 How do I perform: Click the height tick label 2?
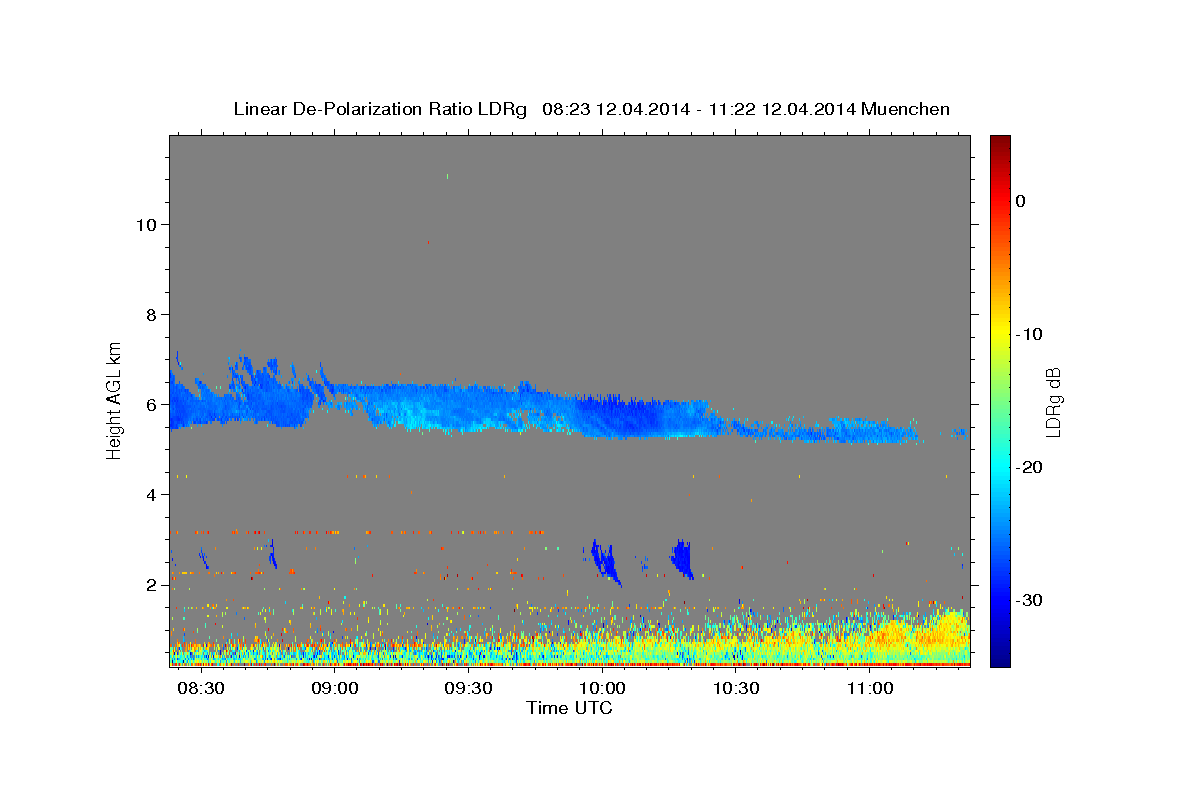[x=152, y=585]
